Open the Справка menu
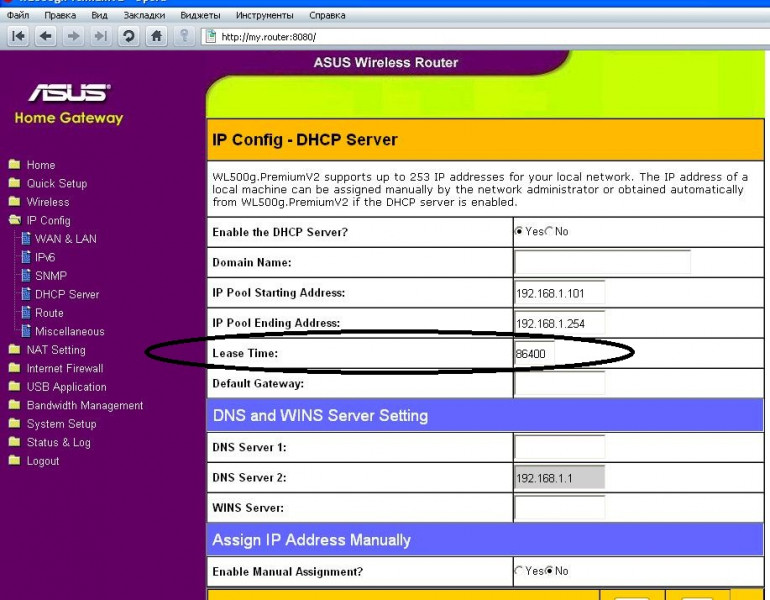Viewport: 770px width, 600px height. pyautogui.click(x=327, y=15)
